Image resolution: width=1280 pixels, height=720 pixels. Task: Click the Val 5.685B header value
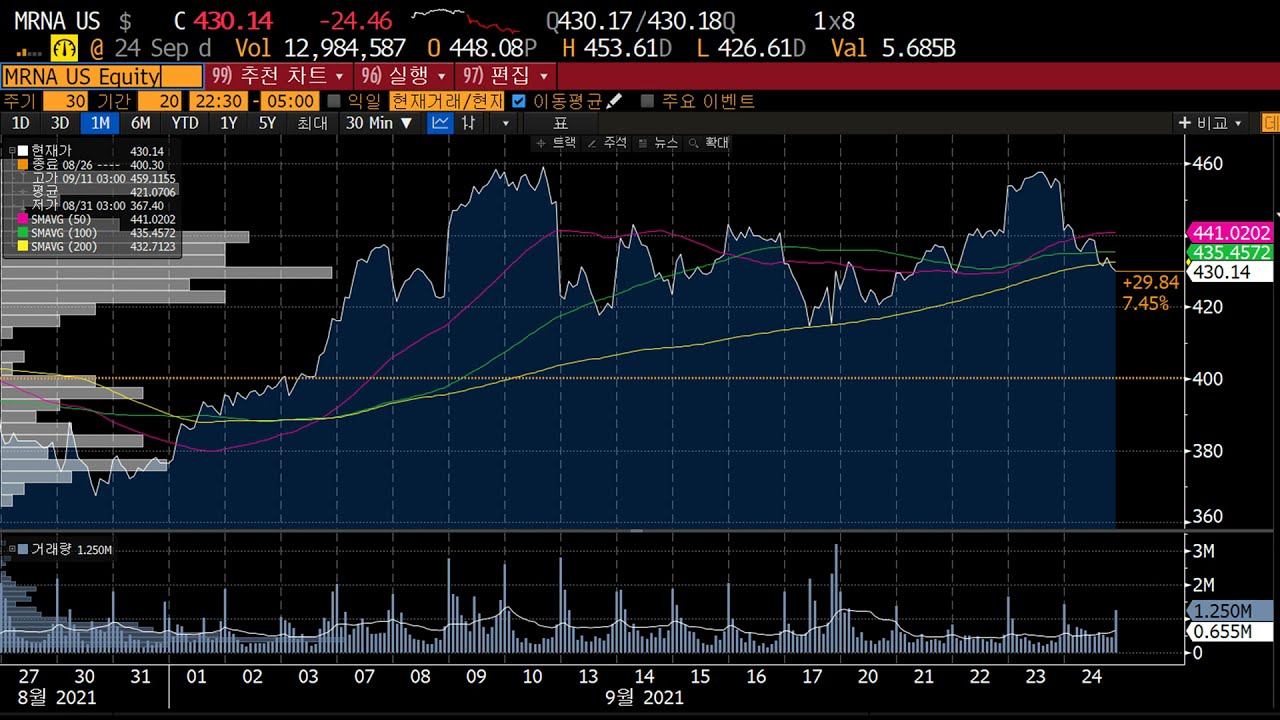pos(893,48)
